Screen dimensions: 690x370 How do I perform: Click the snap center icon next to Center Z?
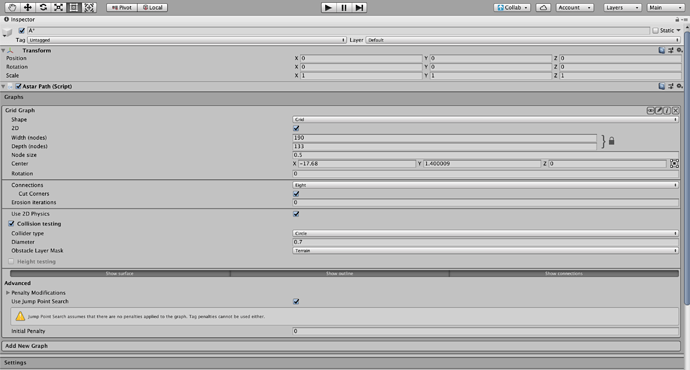tap(674, 164)
